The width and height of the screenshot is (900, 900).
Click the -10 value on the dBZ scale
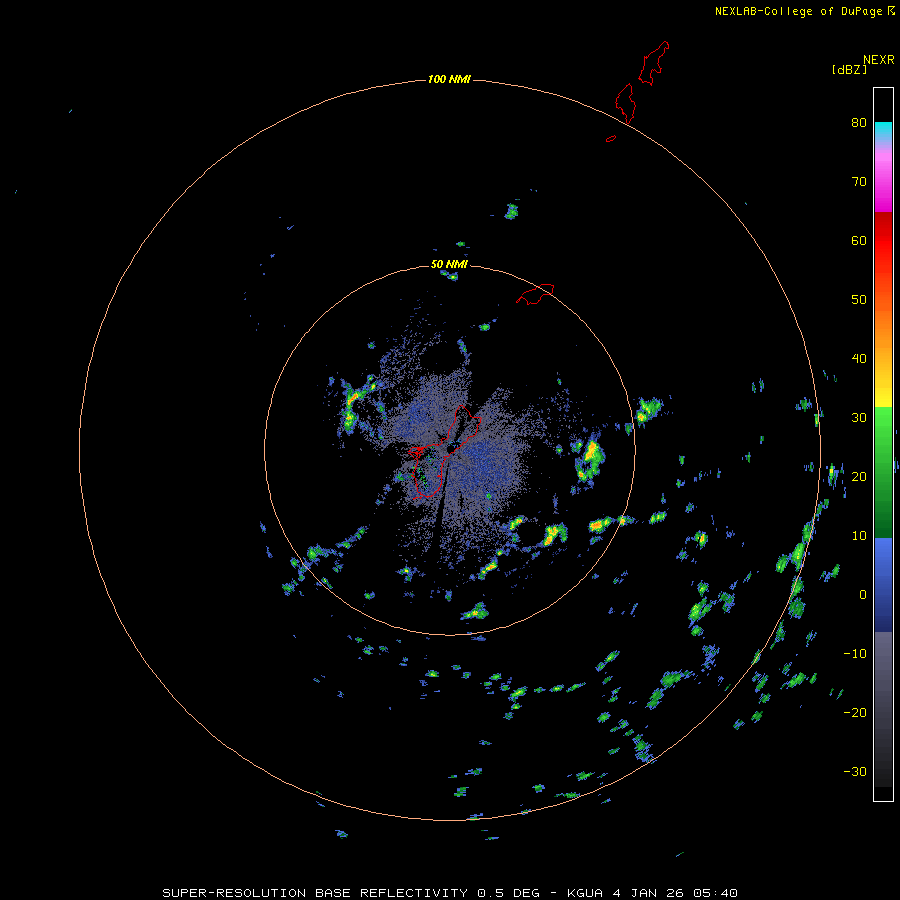pyautogui.click(x=855, y=654)
